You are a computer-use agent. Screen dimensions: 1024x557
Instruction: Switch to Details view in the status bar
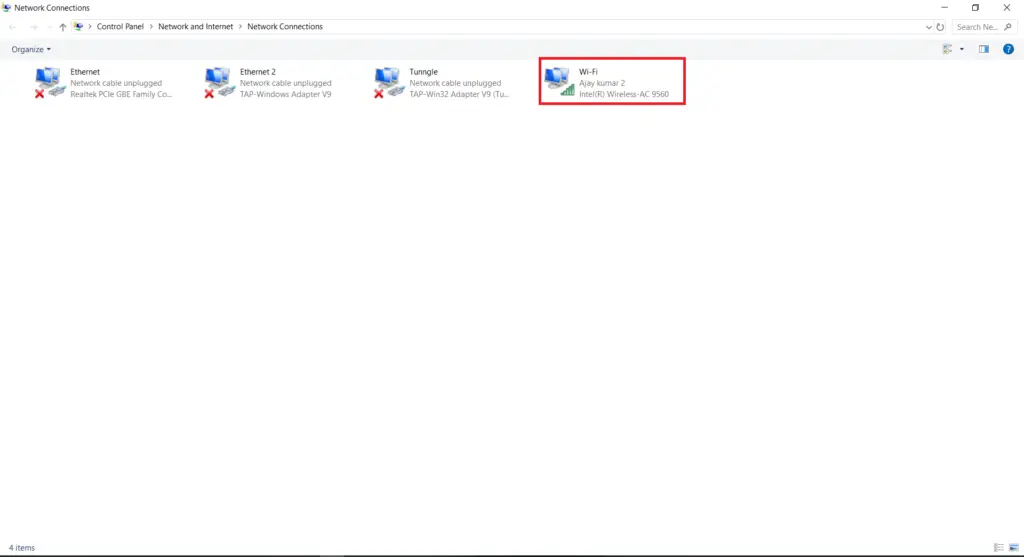point(999,547)
